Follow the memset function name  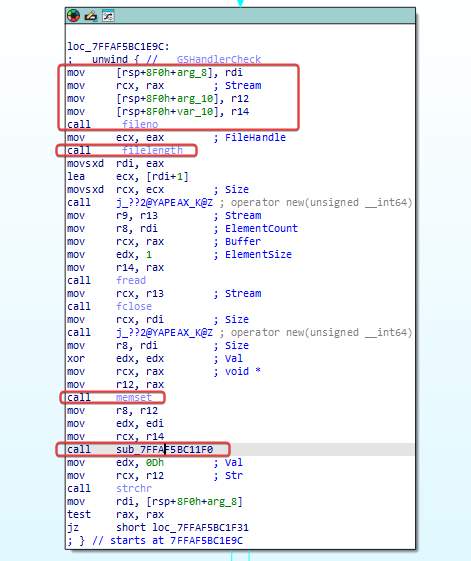point(134,397)
